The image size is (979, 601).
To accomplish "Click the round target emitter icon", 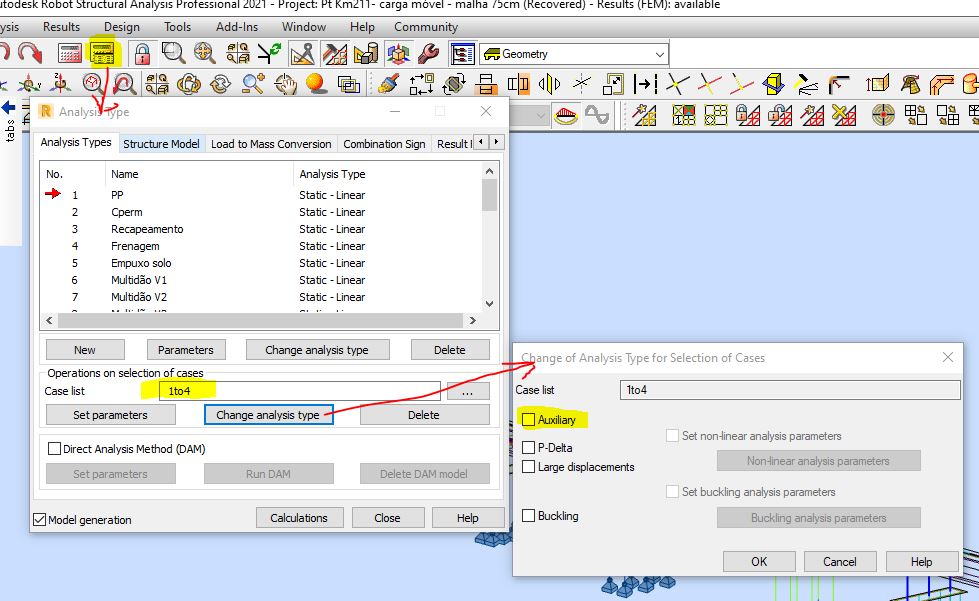I will 883,115.
